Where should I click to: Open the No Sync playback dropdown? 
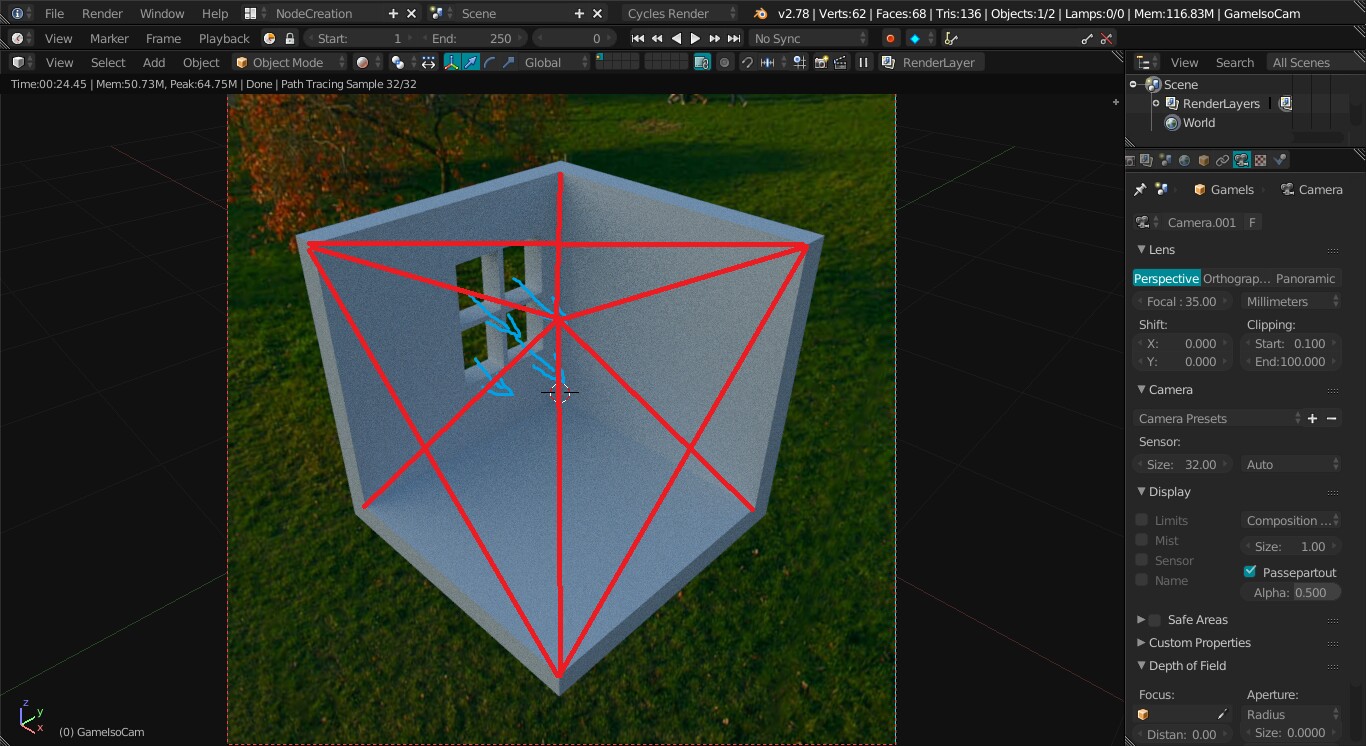click(x=810, y=38)
